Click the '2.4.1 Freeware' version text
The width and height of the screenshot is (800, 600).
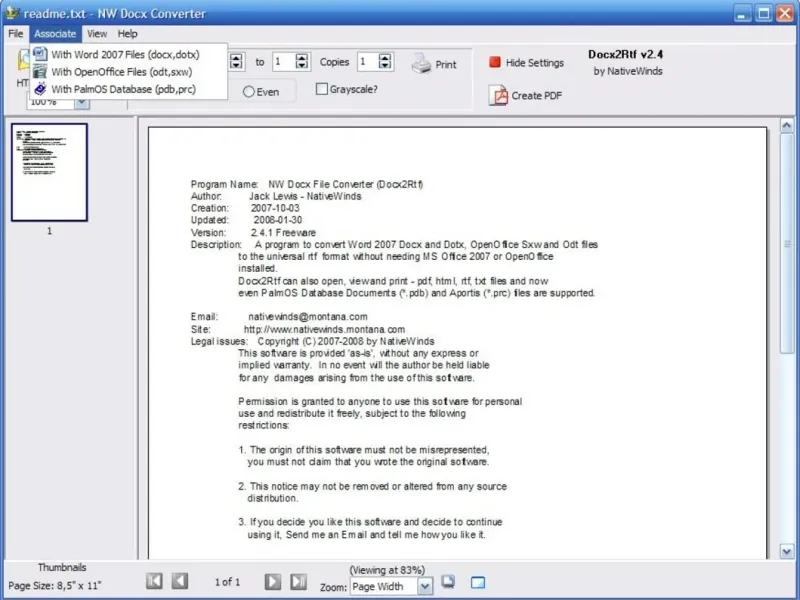coord(283,233)
